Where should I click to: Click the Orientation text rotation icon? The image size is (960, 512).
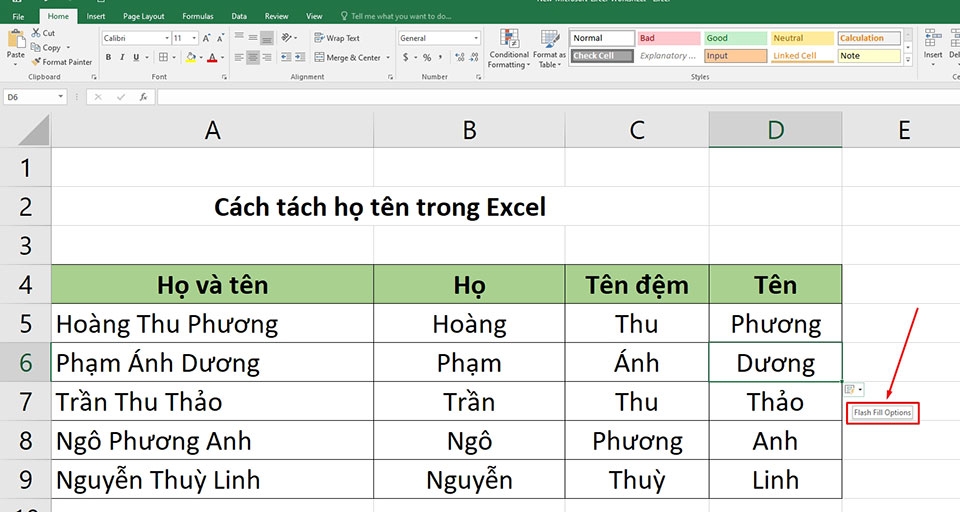tap(286, 37)
